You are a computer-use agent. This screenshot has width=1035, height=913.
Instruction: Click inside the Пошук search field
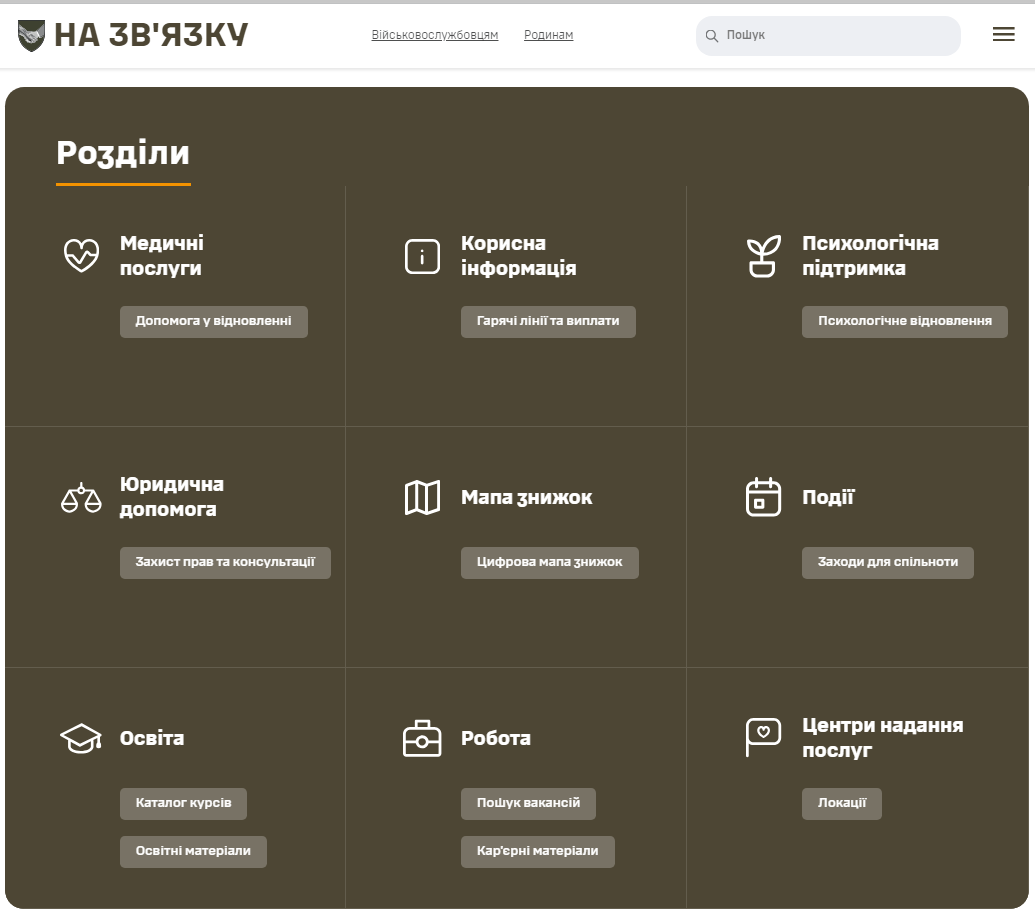coord(828,35)
